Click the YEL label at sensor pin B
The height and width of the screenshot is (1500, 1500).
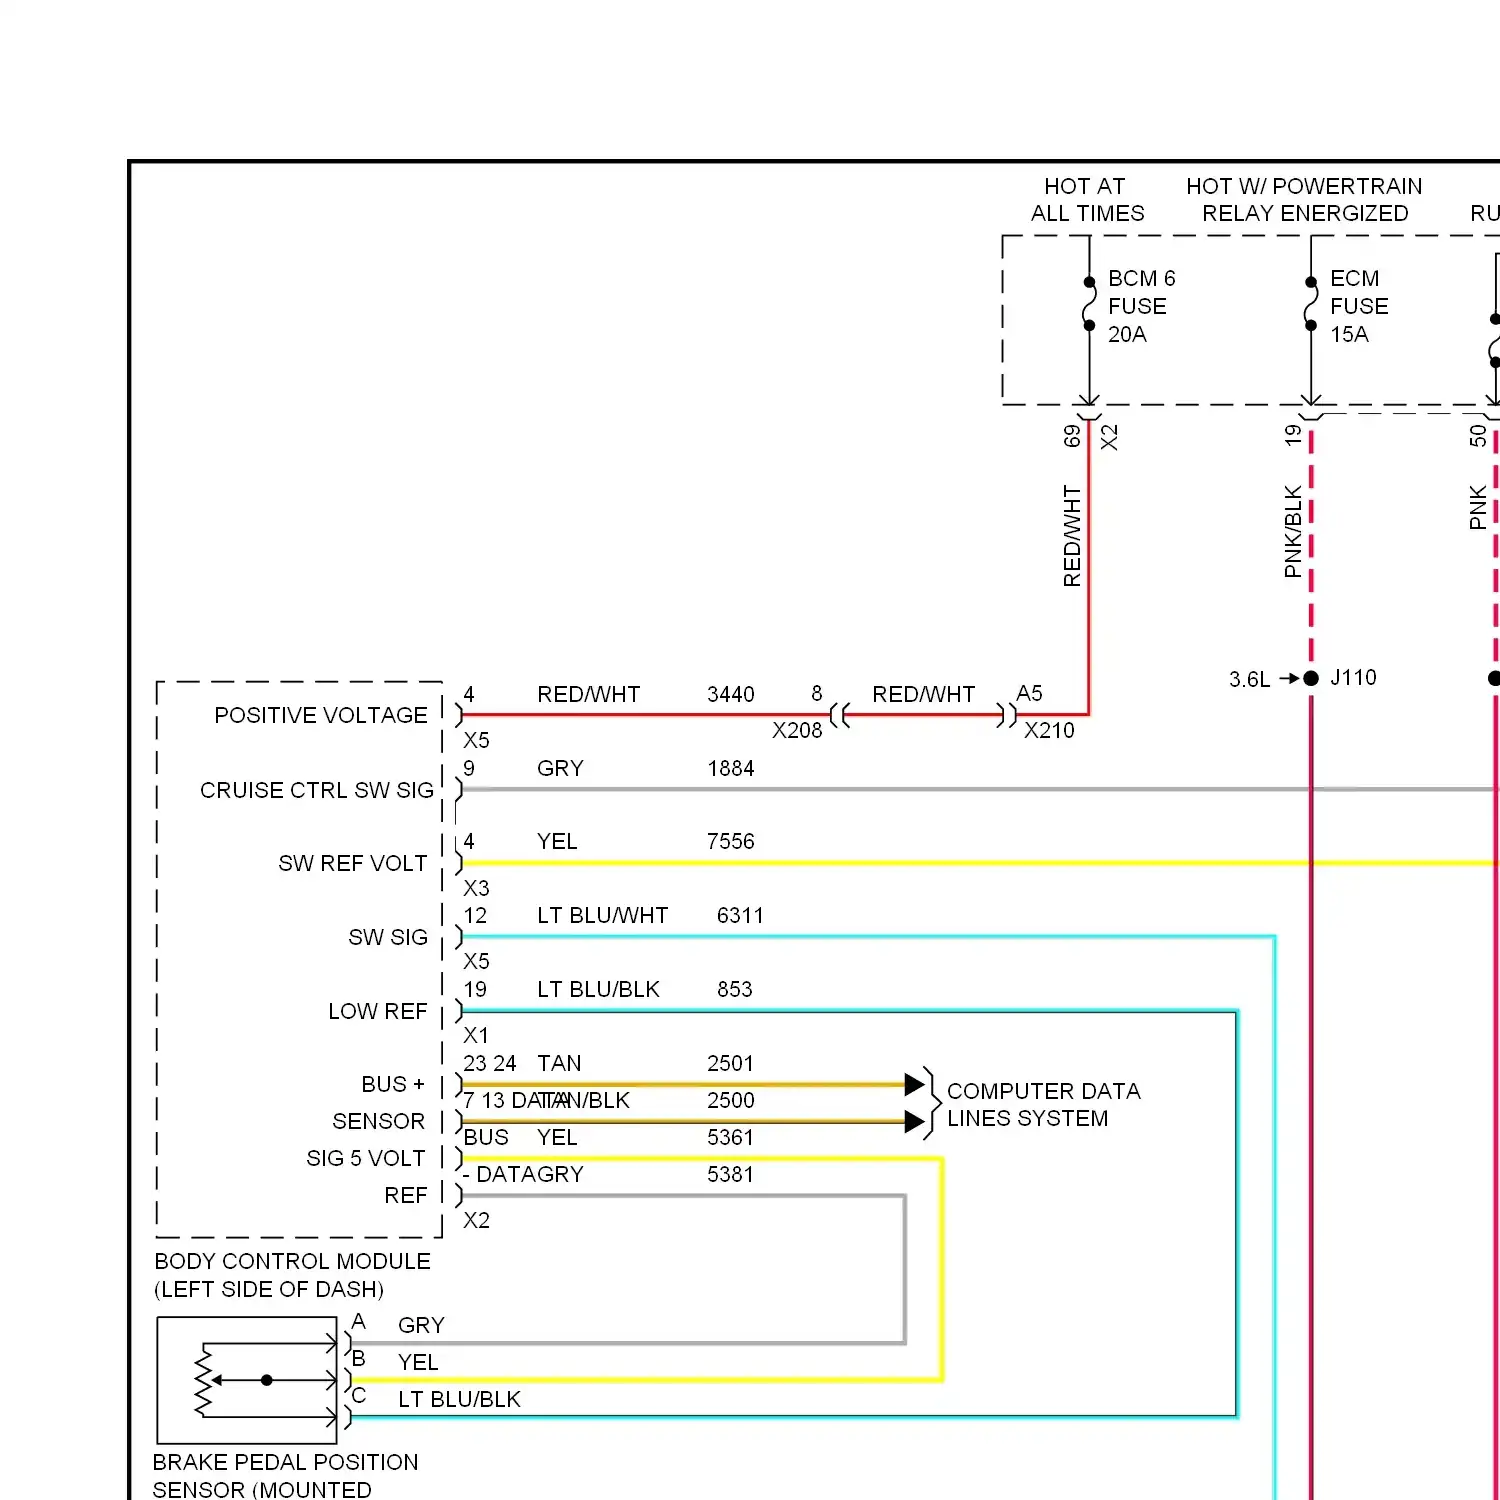418,1362
